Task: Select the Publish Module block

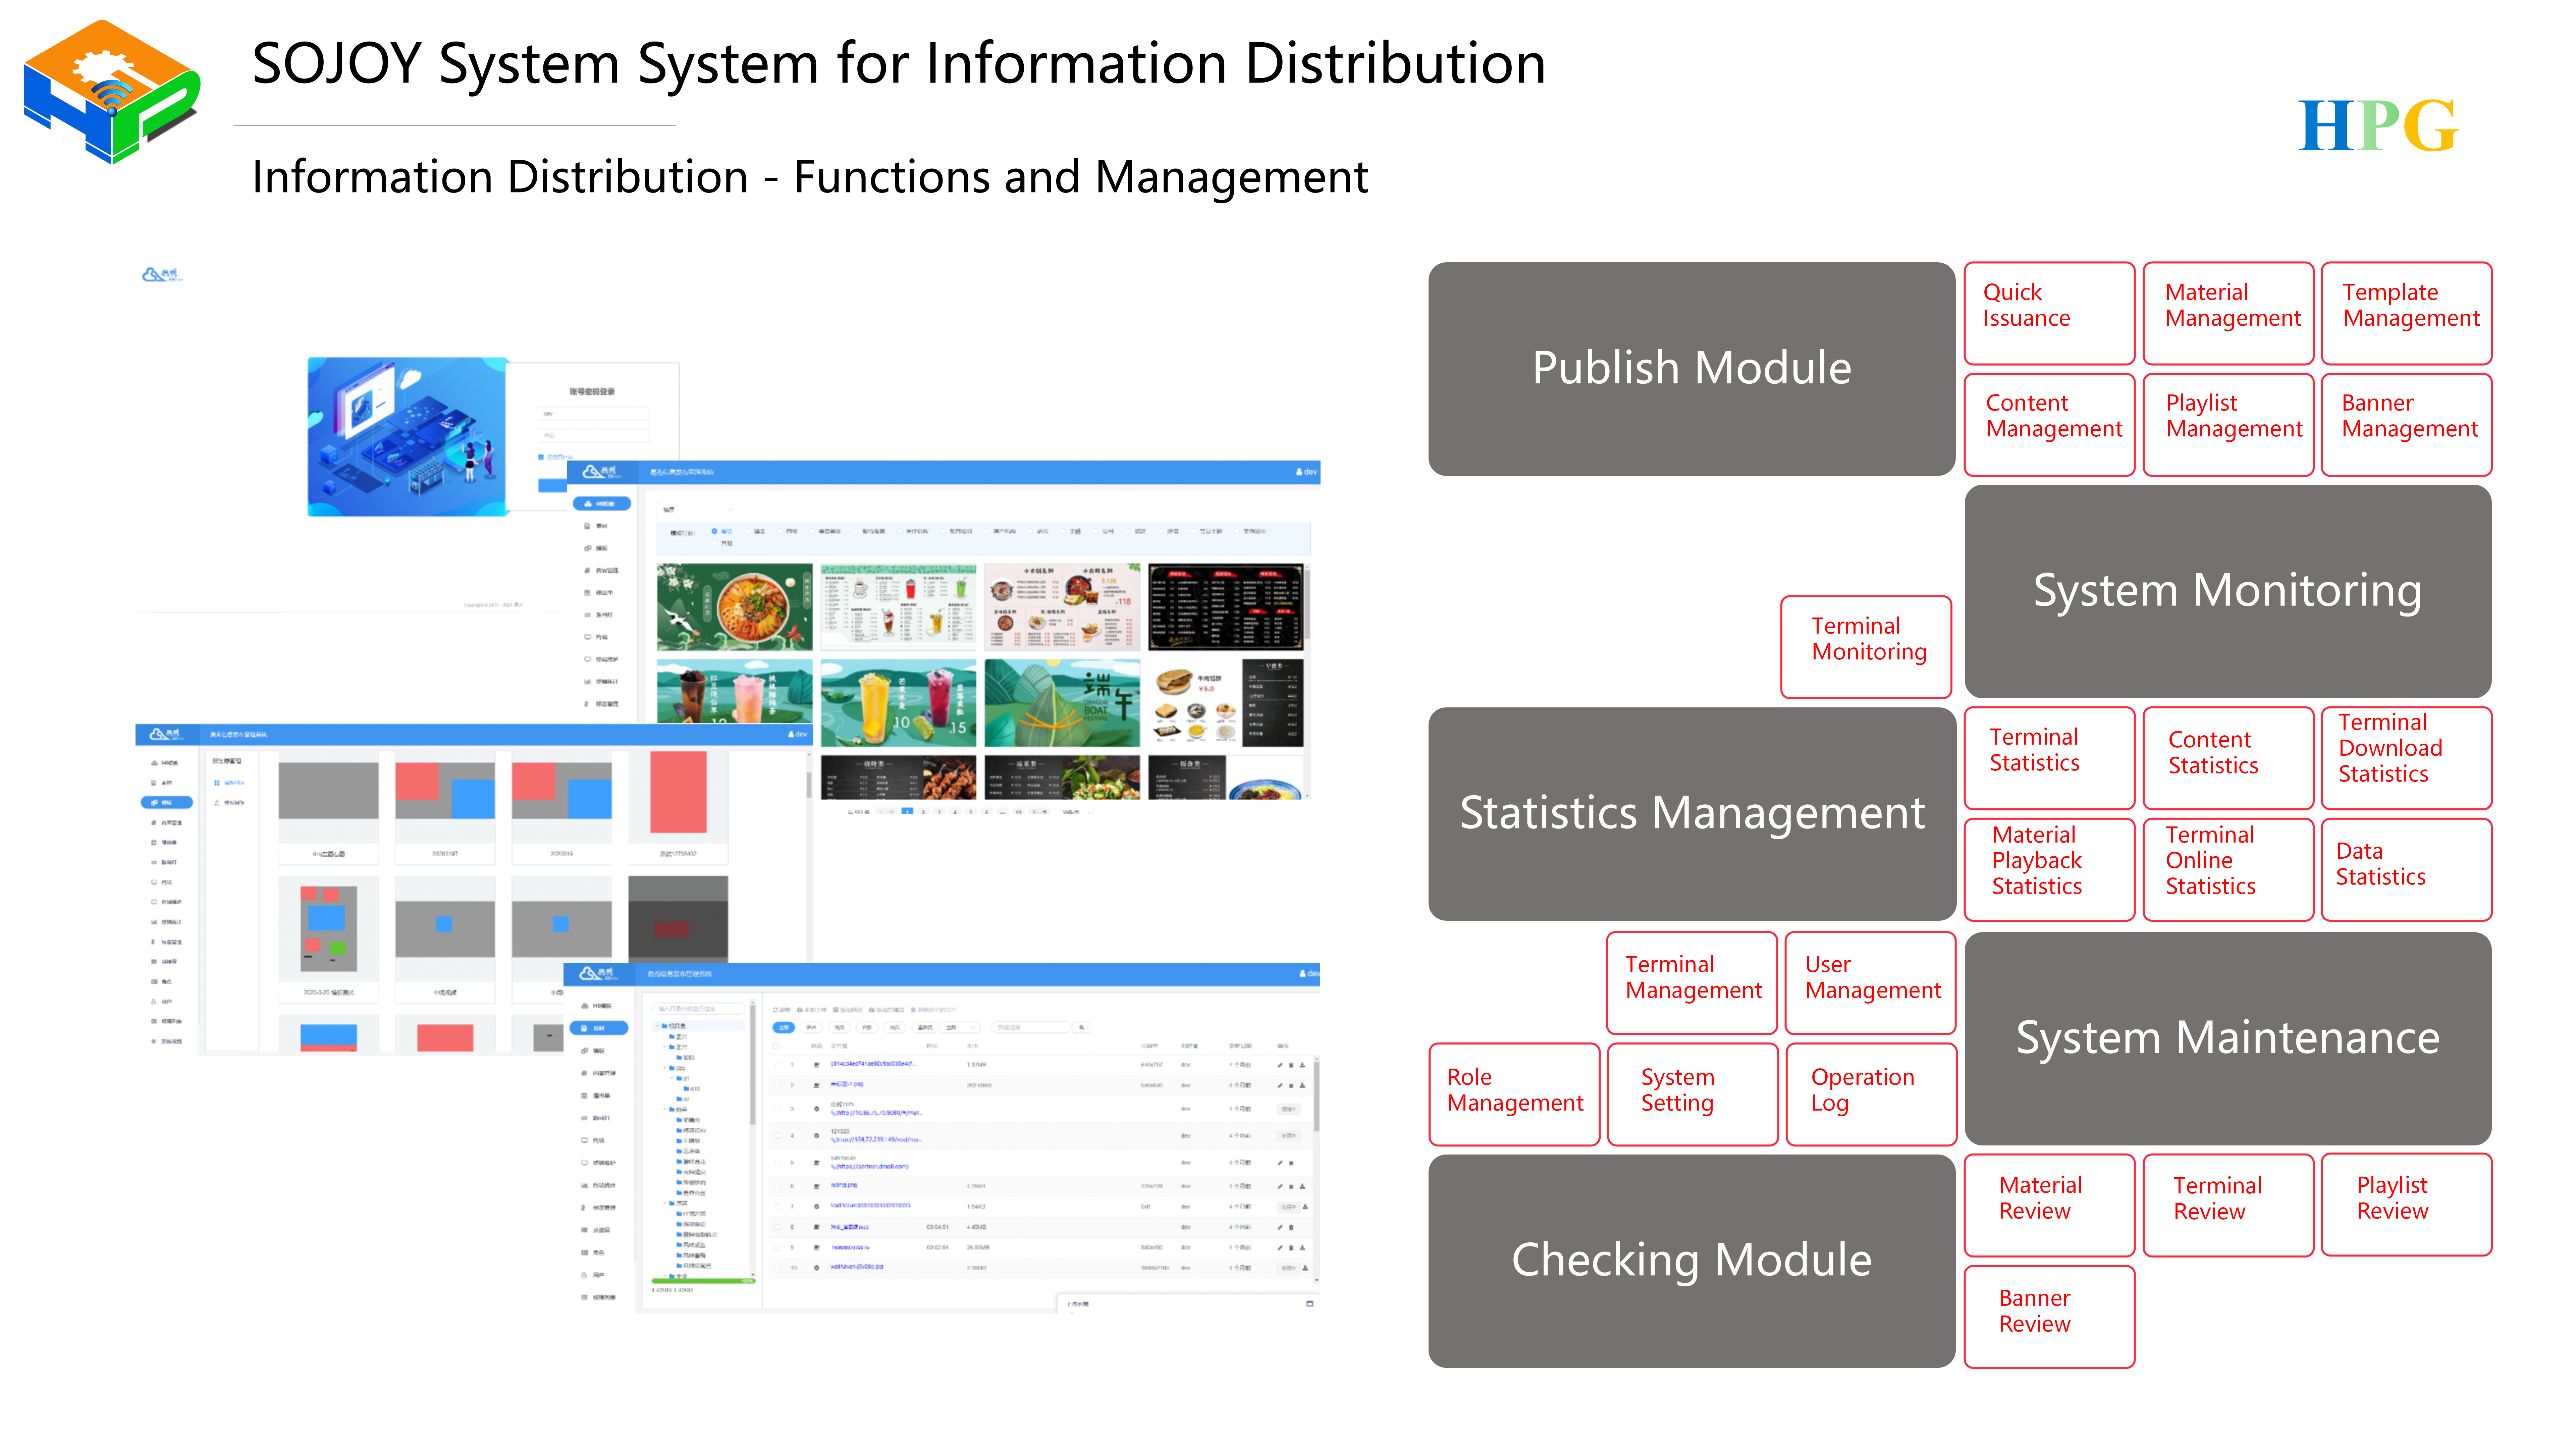Action: point(1691,369)
